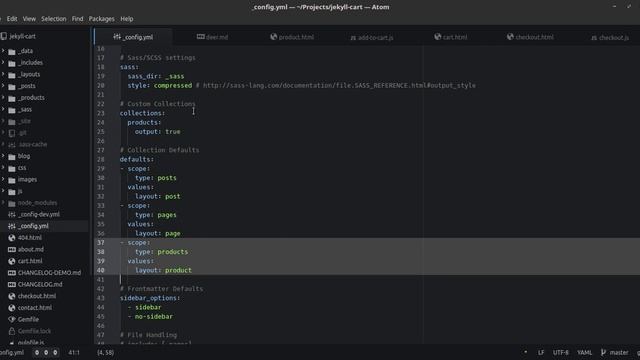Click the images folder icon
Viewport: 640px width, 360px height.
[x=12, y=180]
